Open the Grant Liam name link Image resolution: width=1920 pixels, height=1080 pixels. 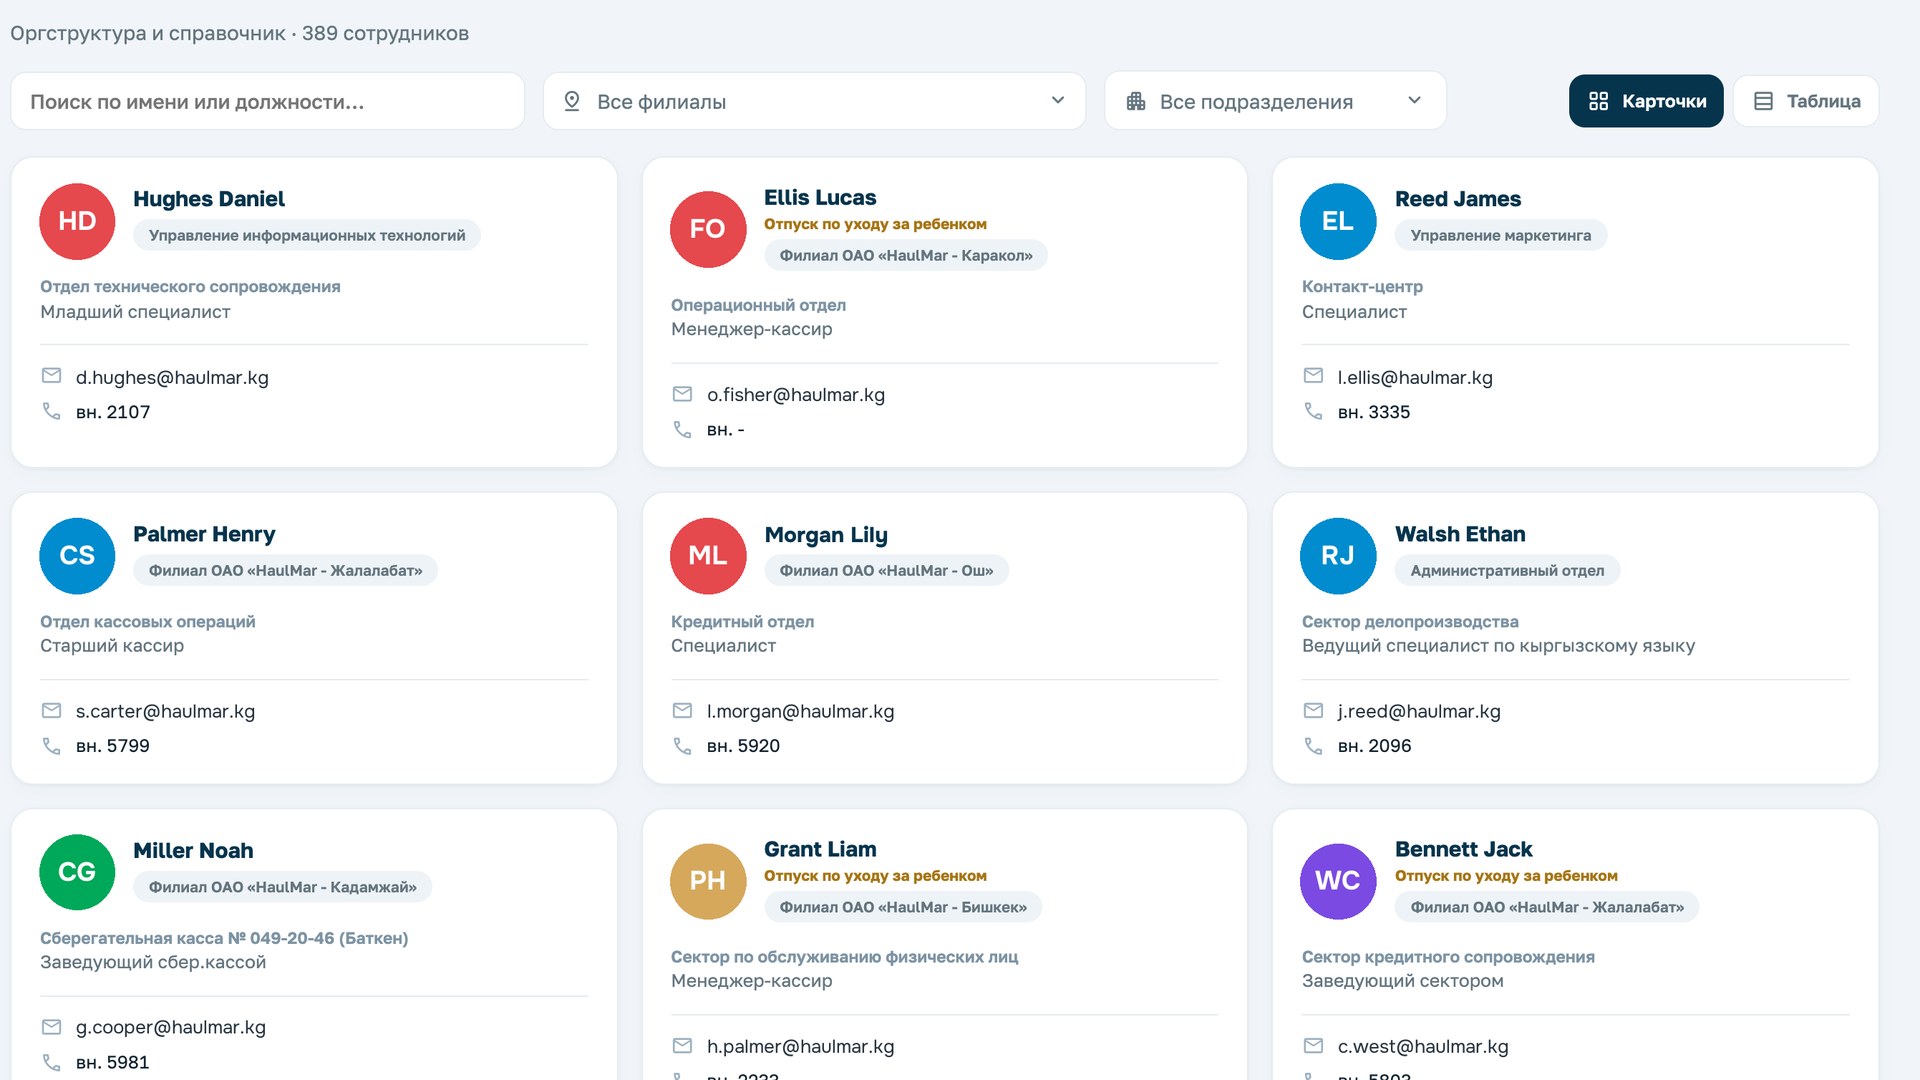point(820,849)
